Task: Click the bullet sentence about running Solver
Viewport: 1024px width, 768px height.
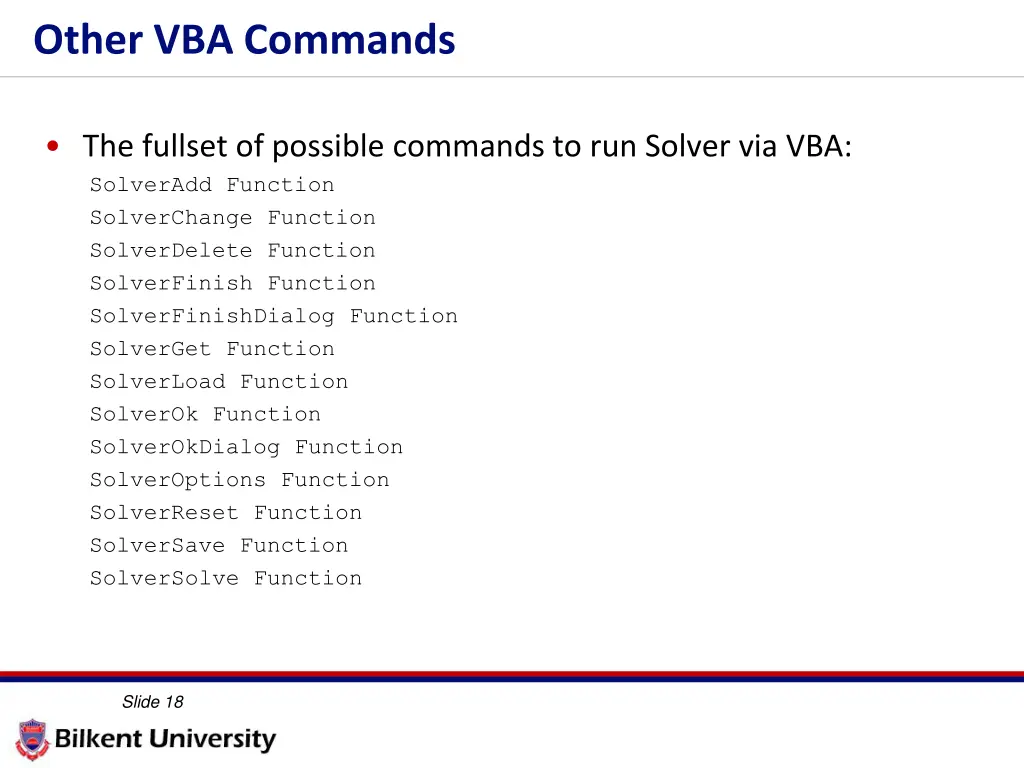Action: click(x=467, y=147)
